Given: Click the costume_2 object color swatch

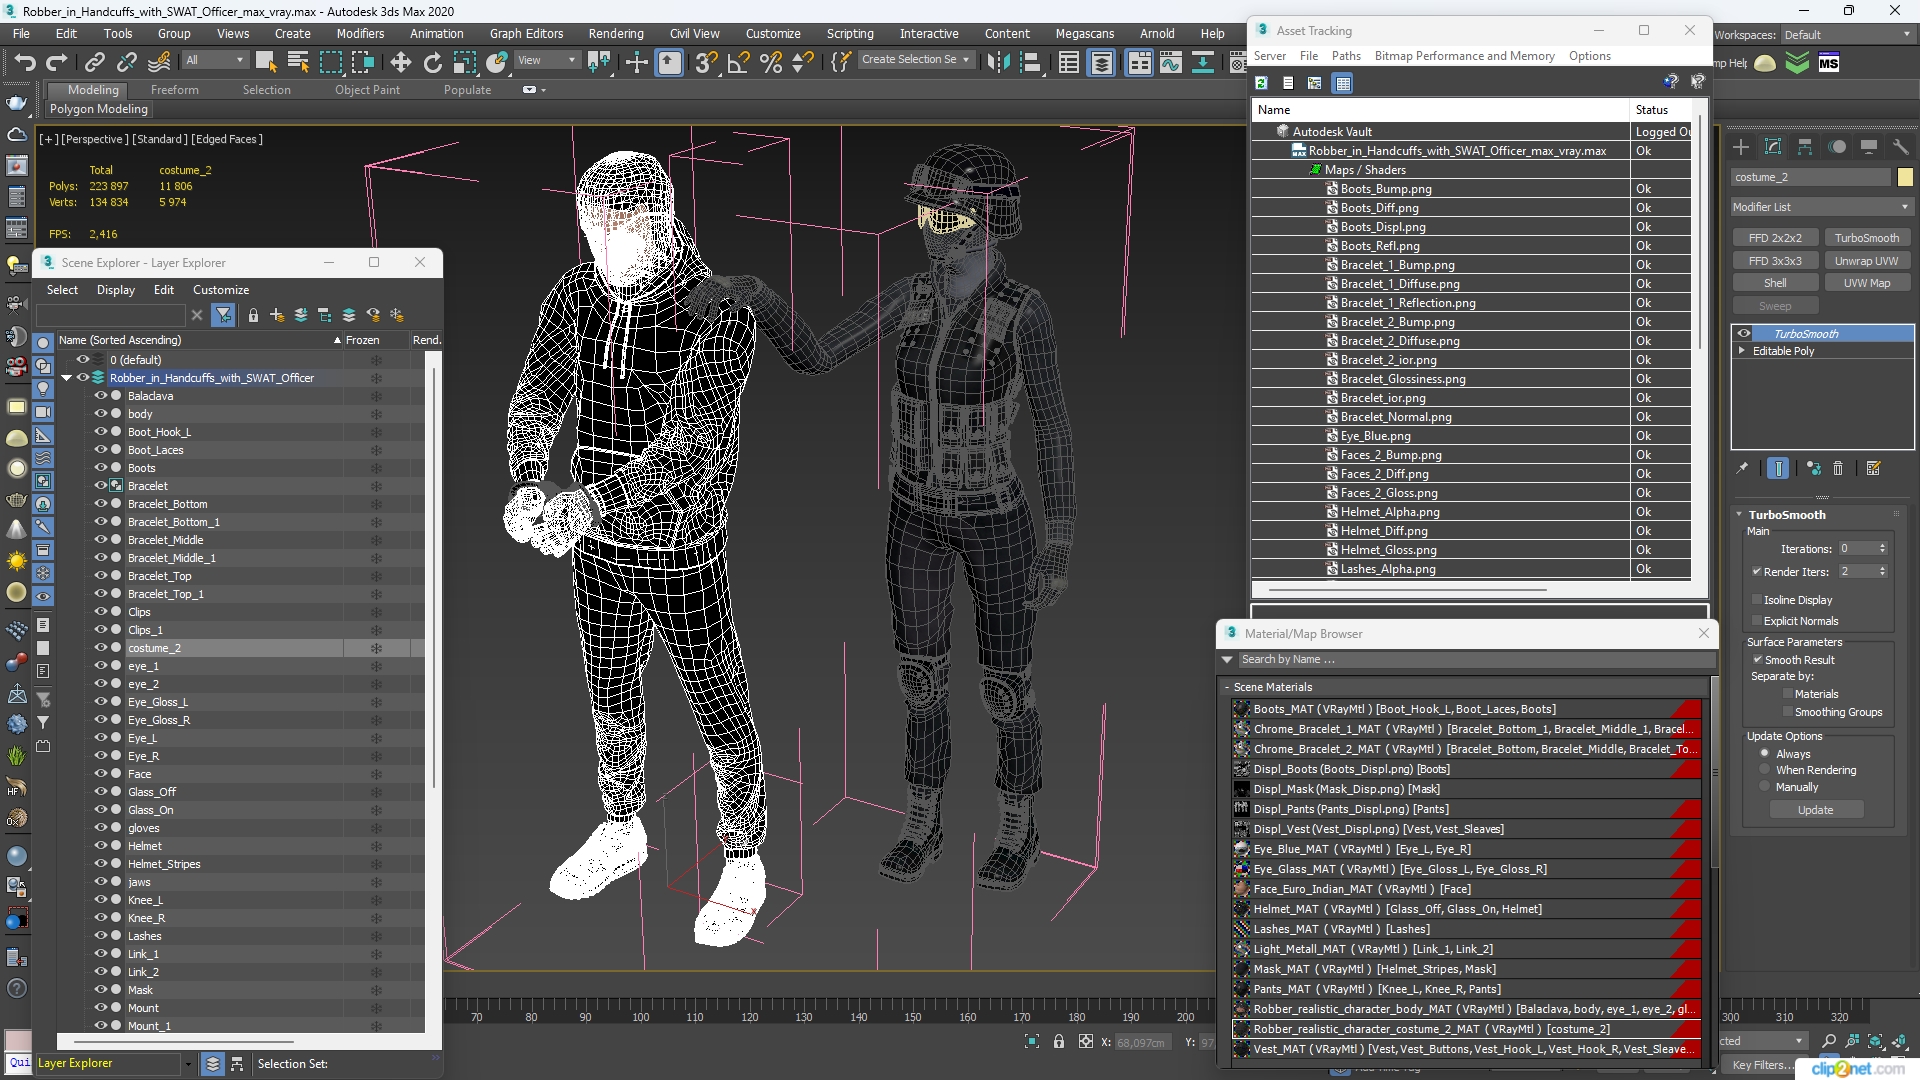Looking at the screenshot, I should [1905, 177].
